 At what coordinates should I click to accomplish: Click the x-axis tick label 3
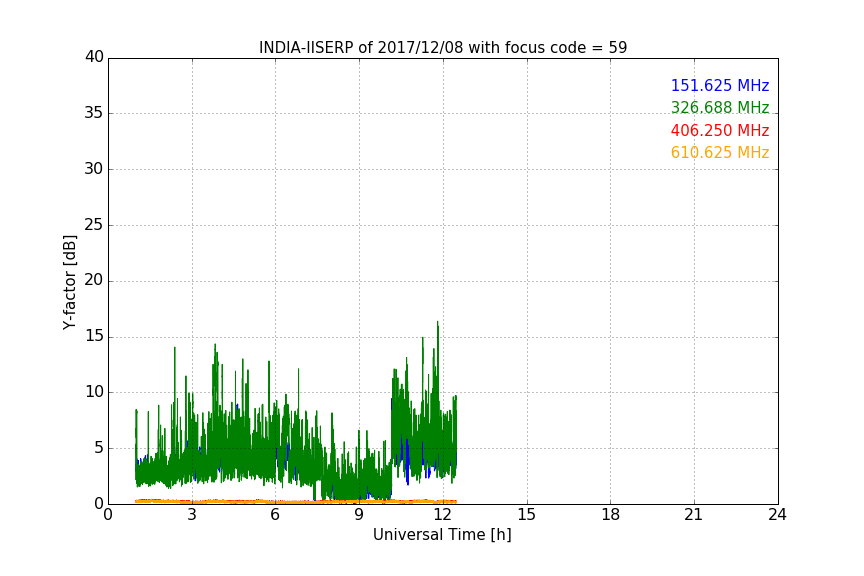coord(192,515)
